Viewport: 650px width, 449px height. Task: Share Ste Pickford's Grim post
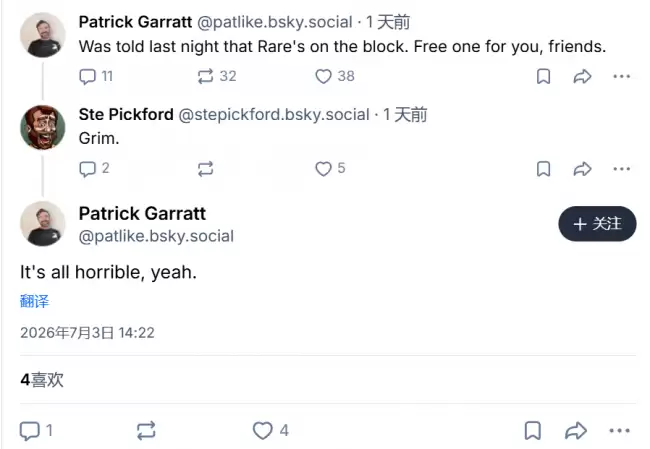pos(582,169)
